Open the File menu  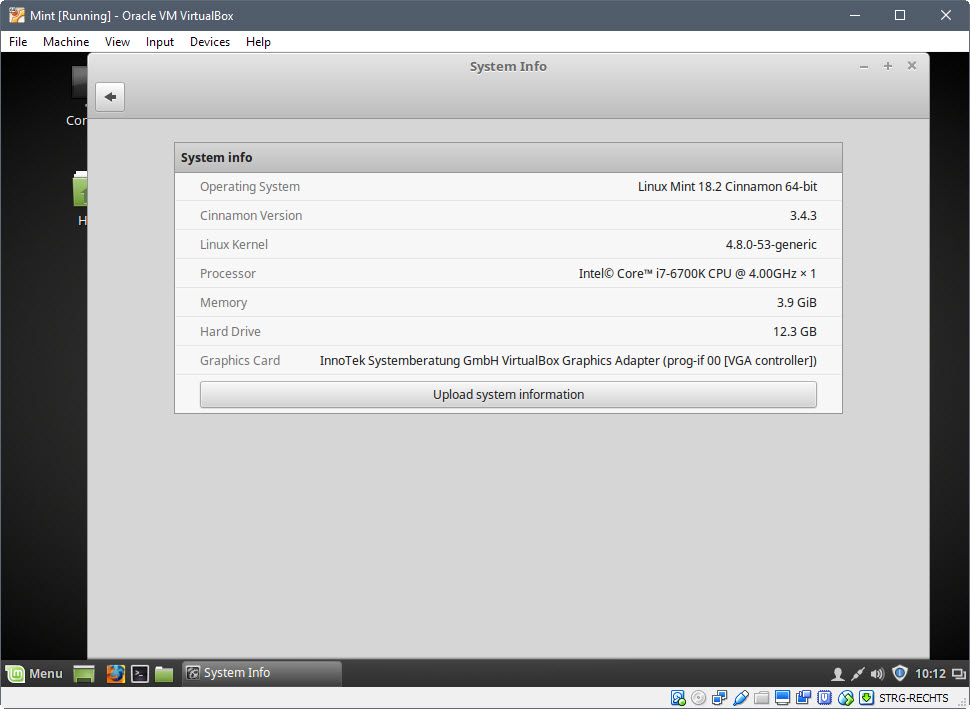[x=18, y=42]
